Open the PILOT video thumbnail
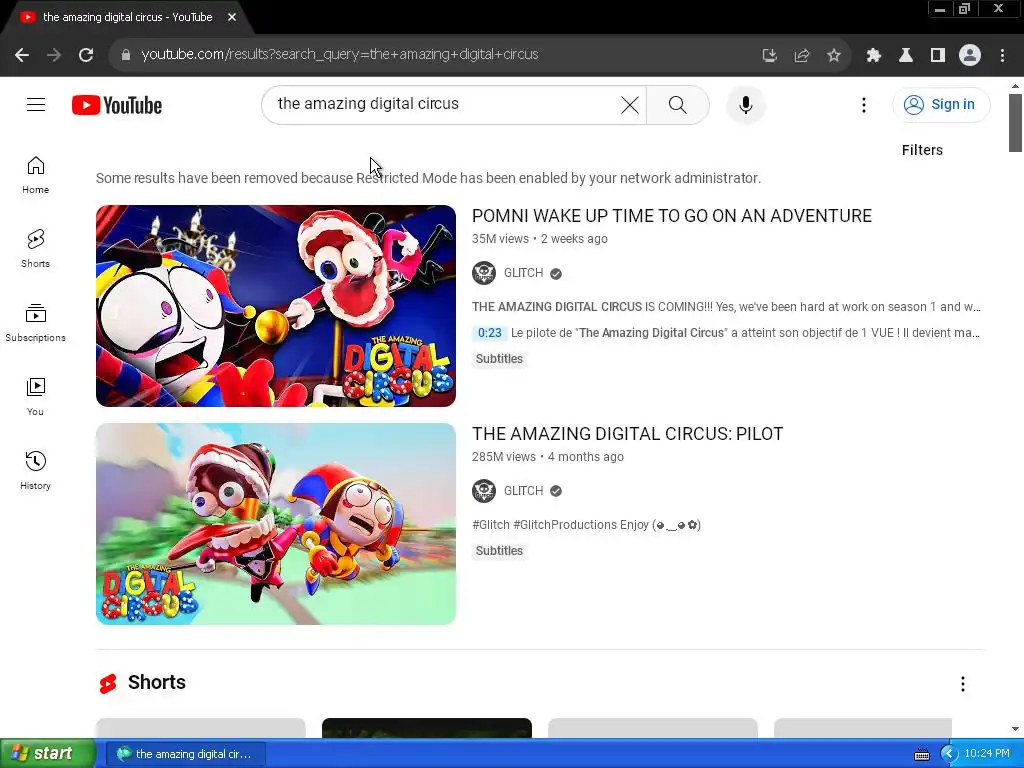Screen dimensions: 1024x768 click(276, 524)
